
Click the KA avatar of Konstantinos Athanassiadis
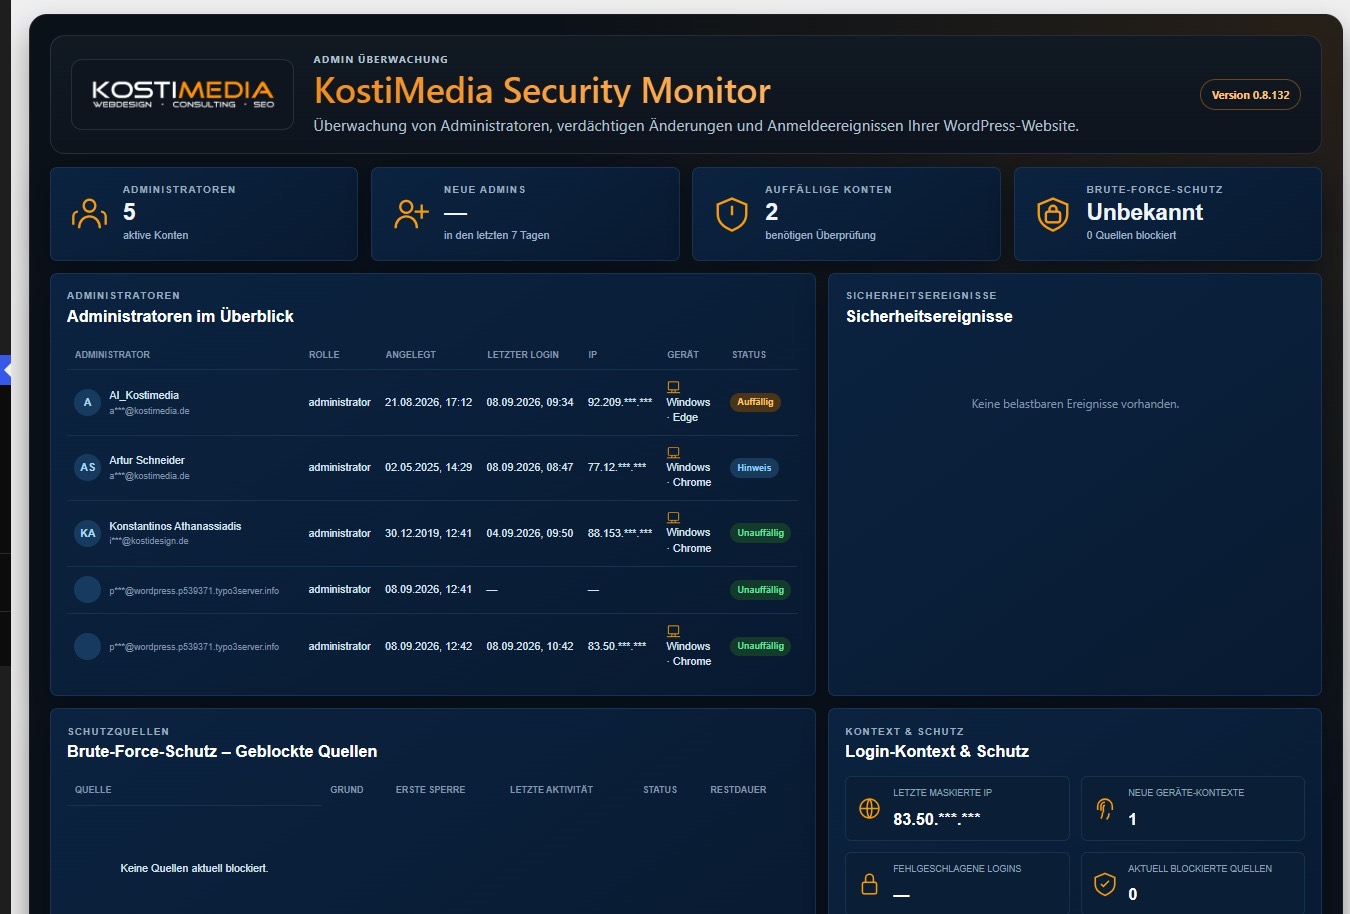pyautogui.click(x=87, y=533)
